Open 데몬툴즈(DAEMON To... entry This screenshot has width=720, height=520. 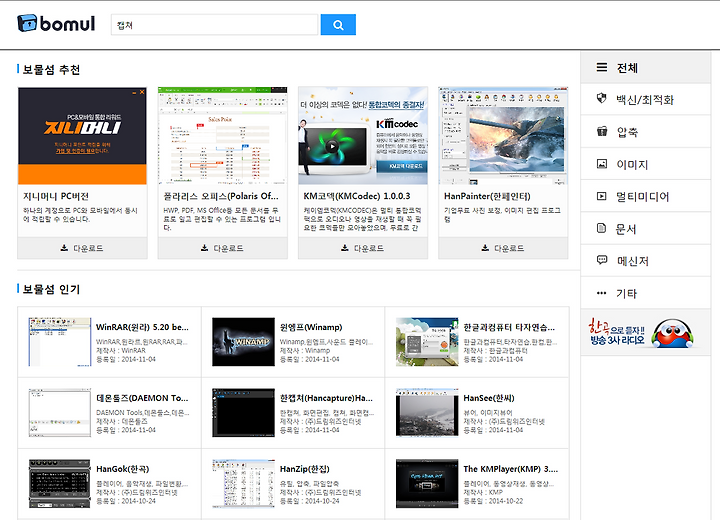(110, 413)
